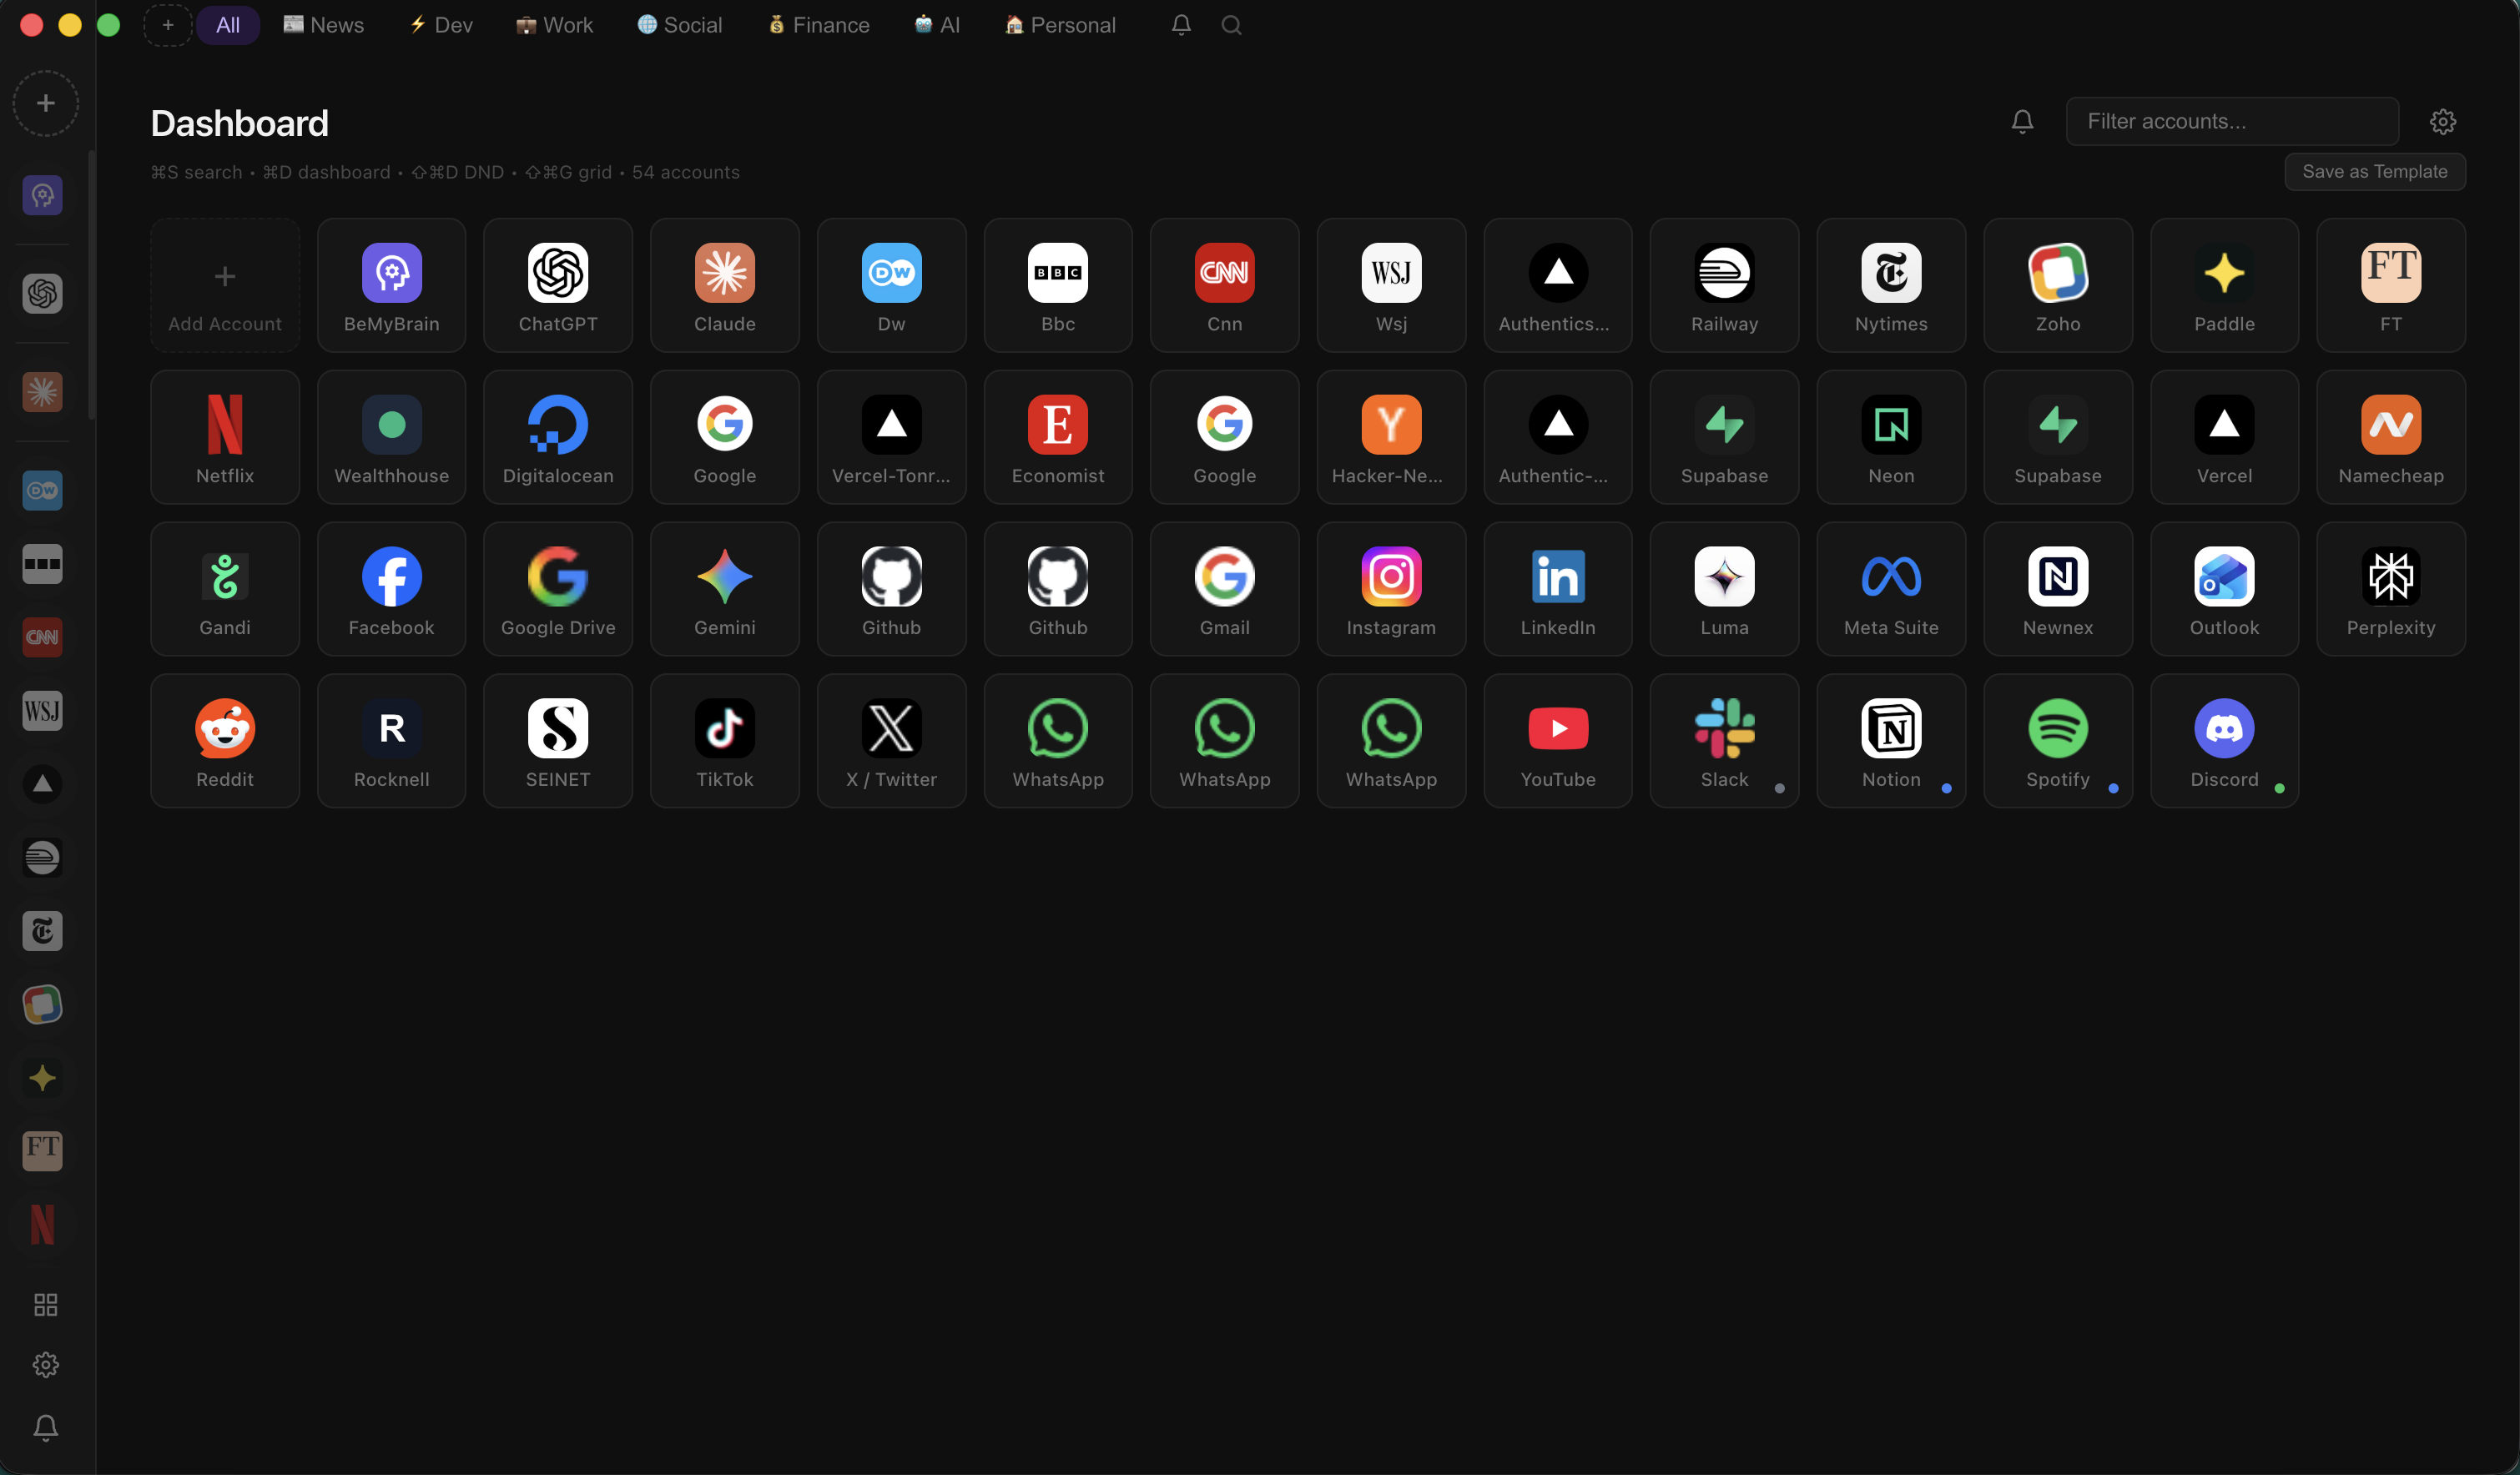Open the Spotify tile
The height and width of the screenshot is (1475, 2520).
point(2058,741)
